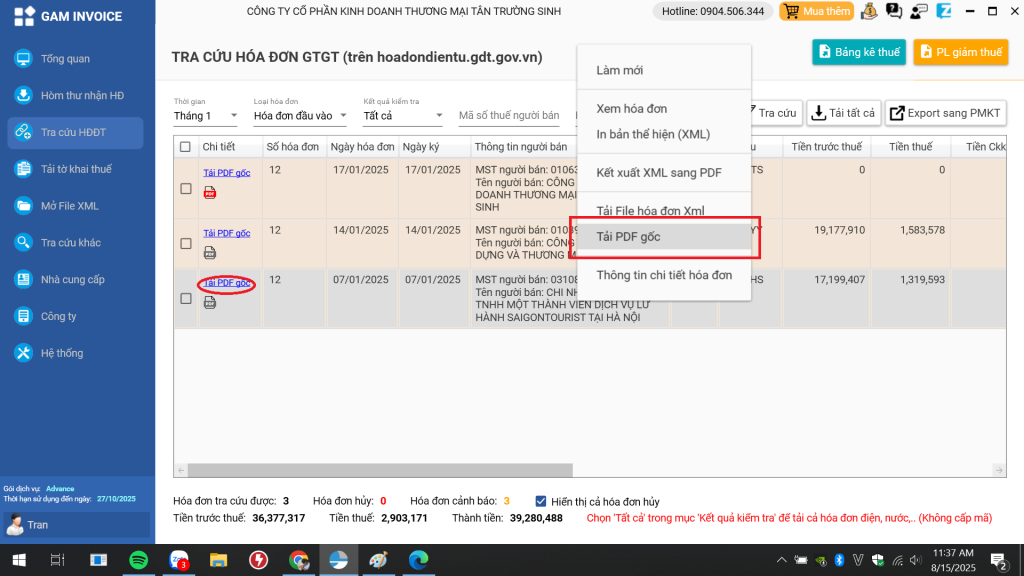Tick the select-all checkbox in table header

[x=185, y=147]
